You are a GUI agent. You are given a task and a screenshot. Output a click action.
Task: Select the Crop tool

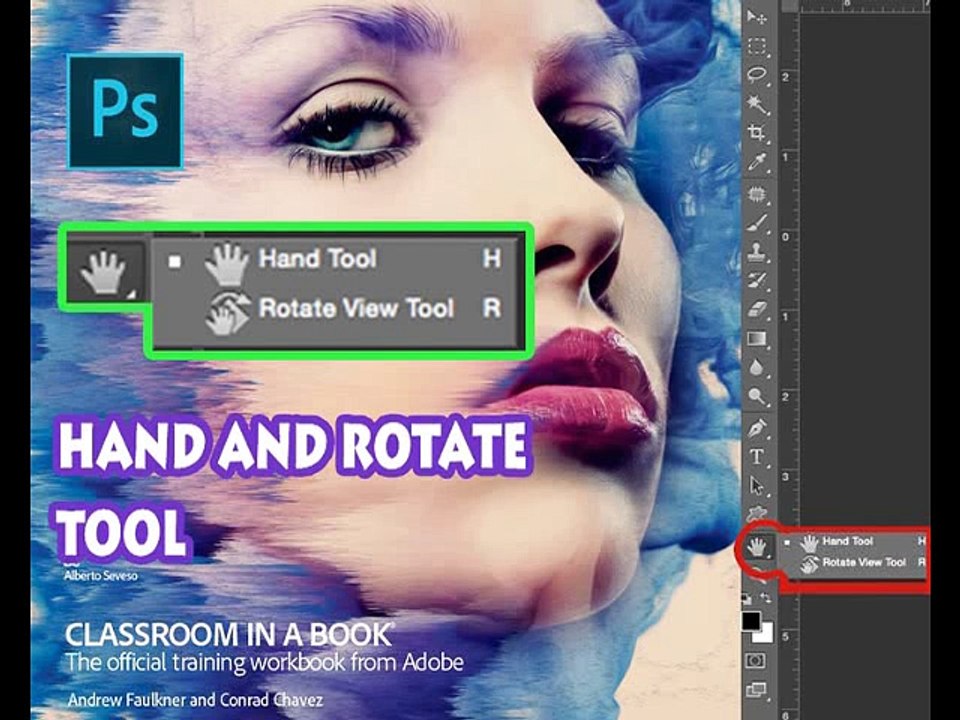point(757,133)
